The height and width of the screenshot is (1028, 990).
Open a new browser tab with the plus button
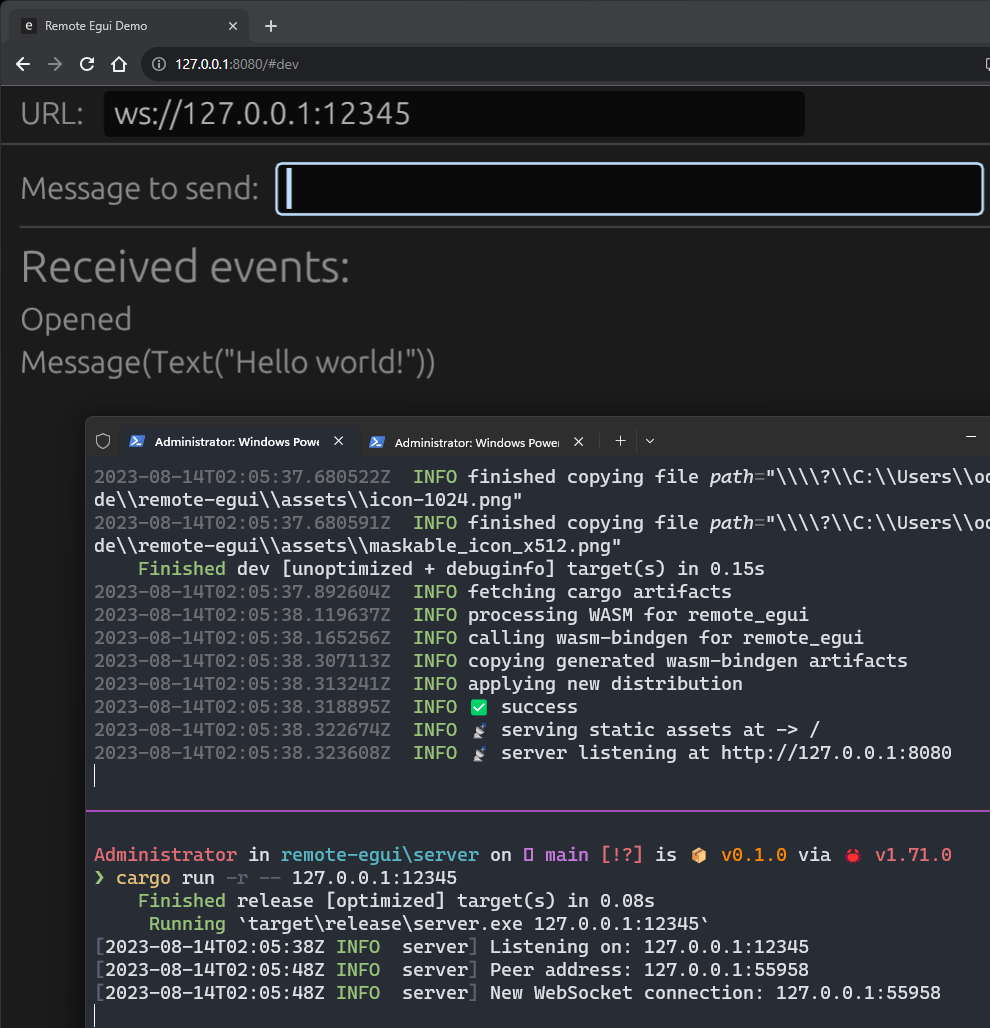point(270,25)
